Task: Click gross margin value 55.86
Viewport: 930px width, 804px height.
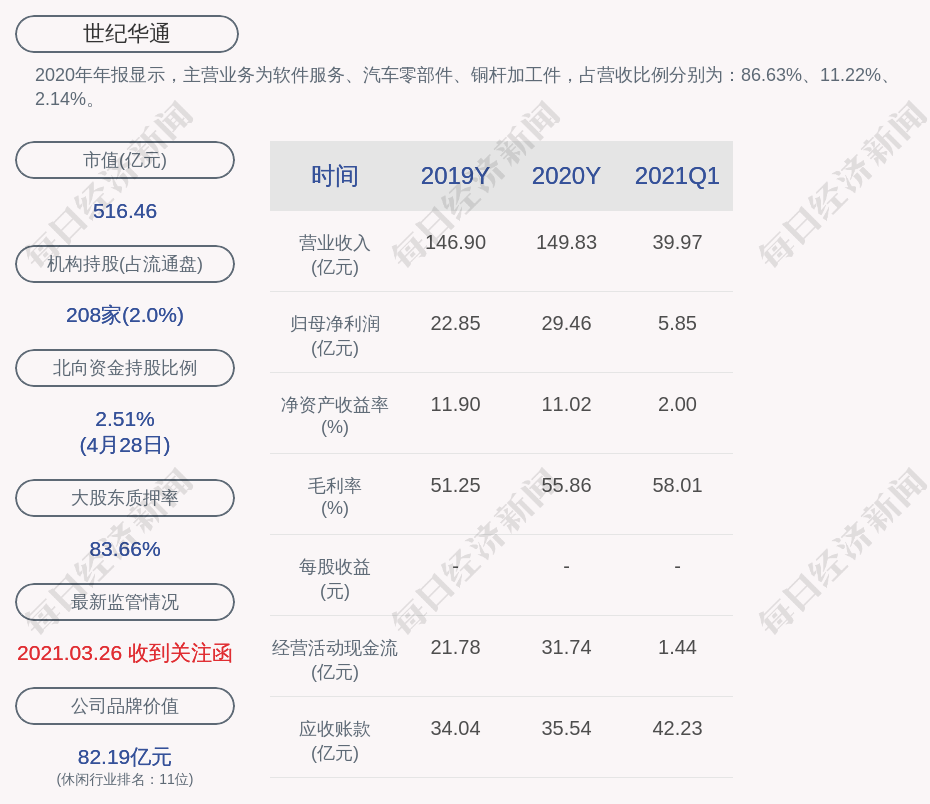Action: point(566,485)
